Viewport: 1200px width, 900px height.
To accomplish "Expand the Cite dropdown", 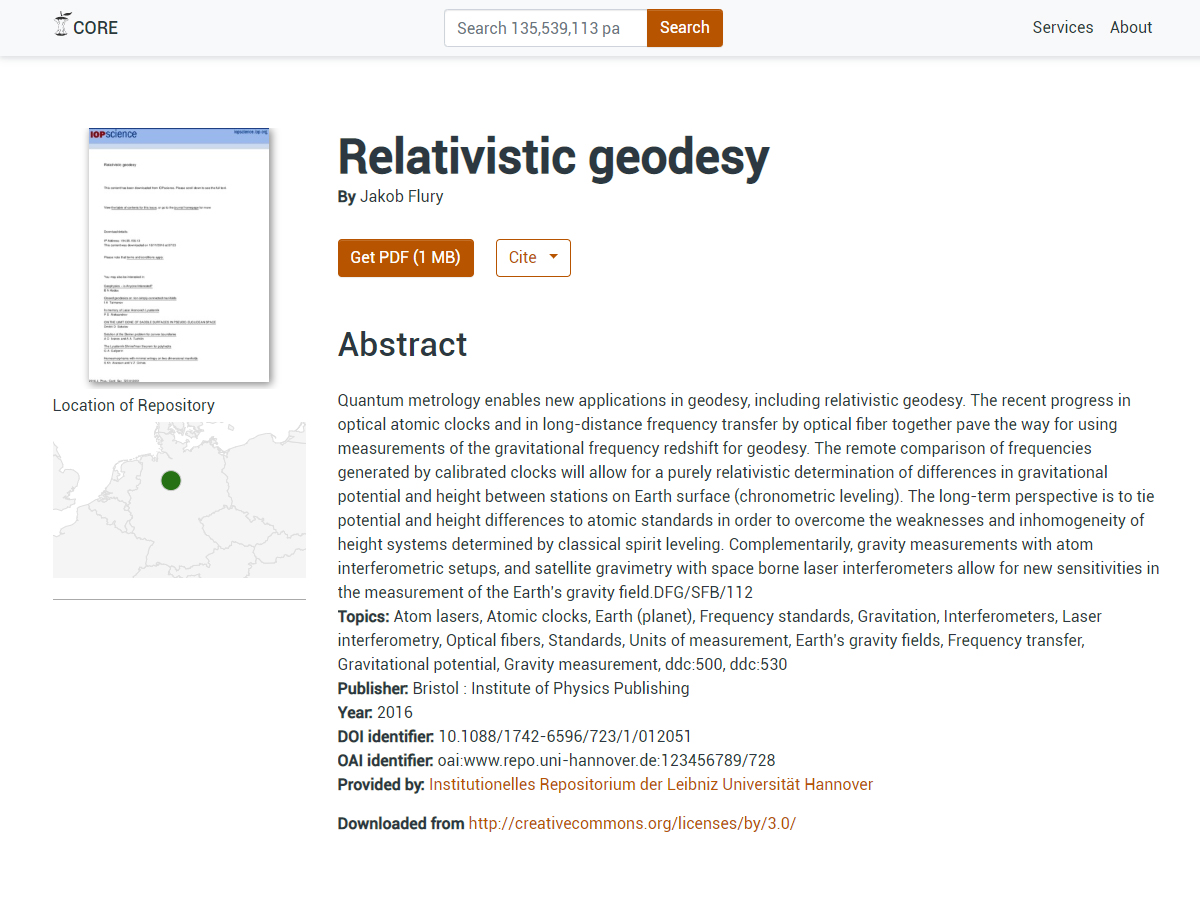I will coord(533,258).
